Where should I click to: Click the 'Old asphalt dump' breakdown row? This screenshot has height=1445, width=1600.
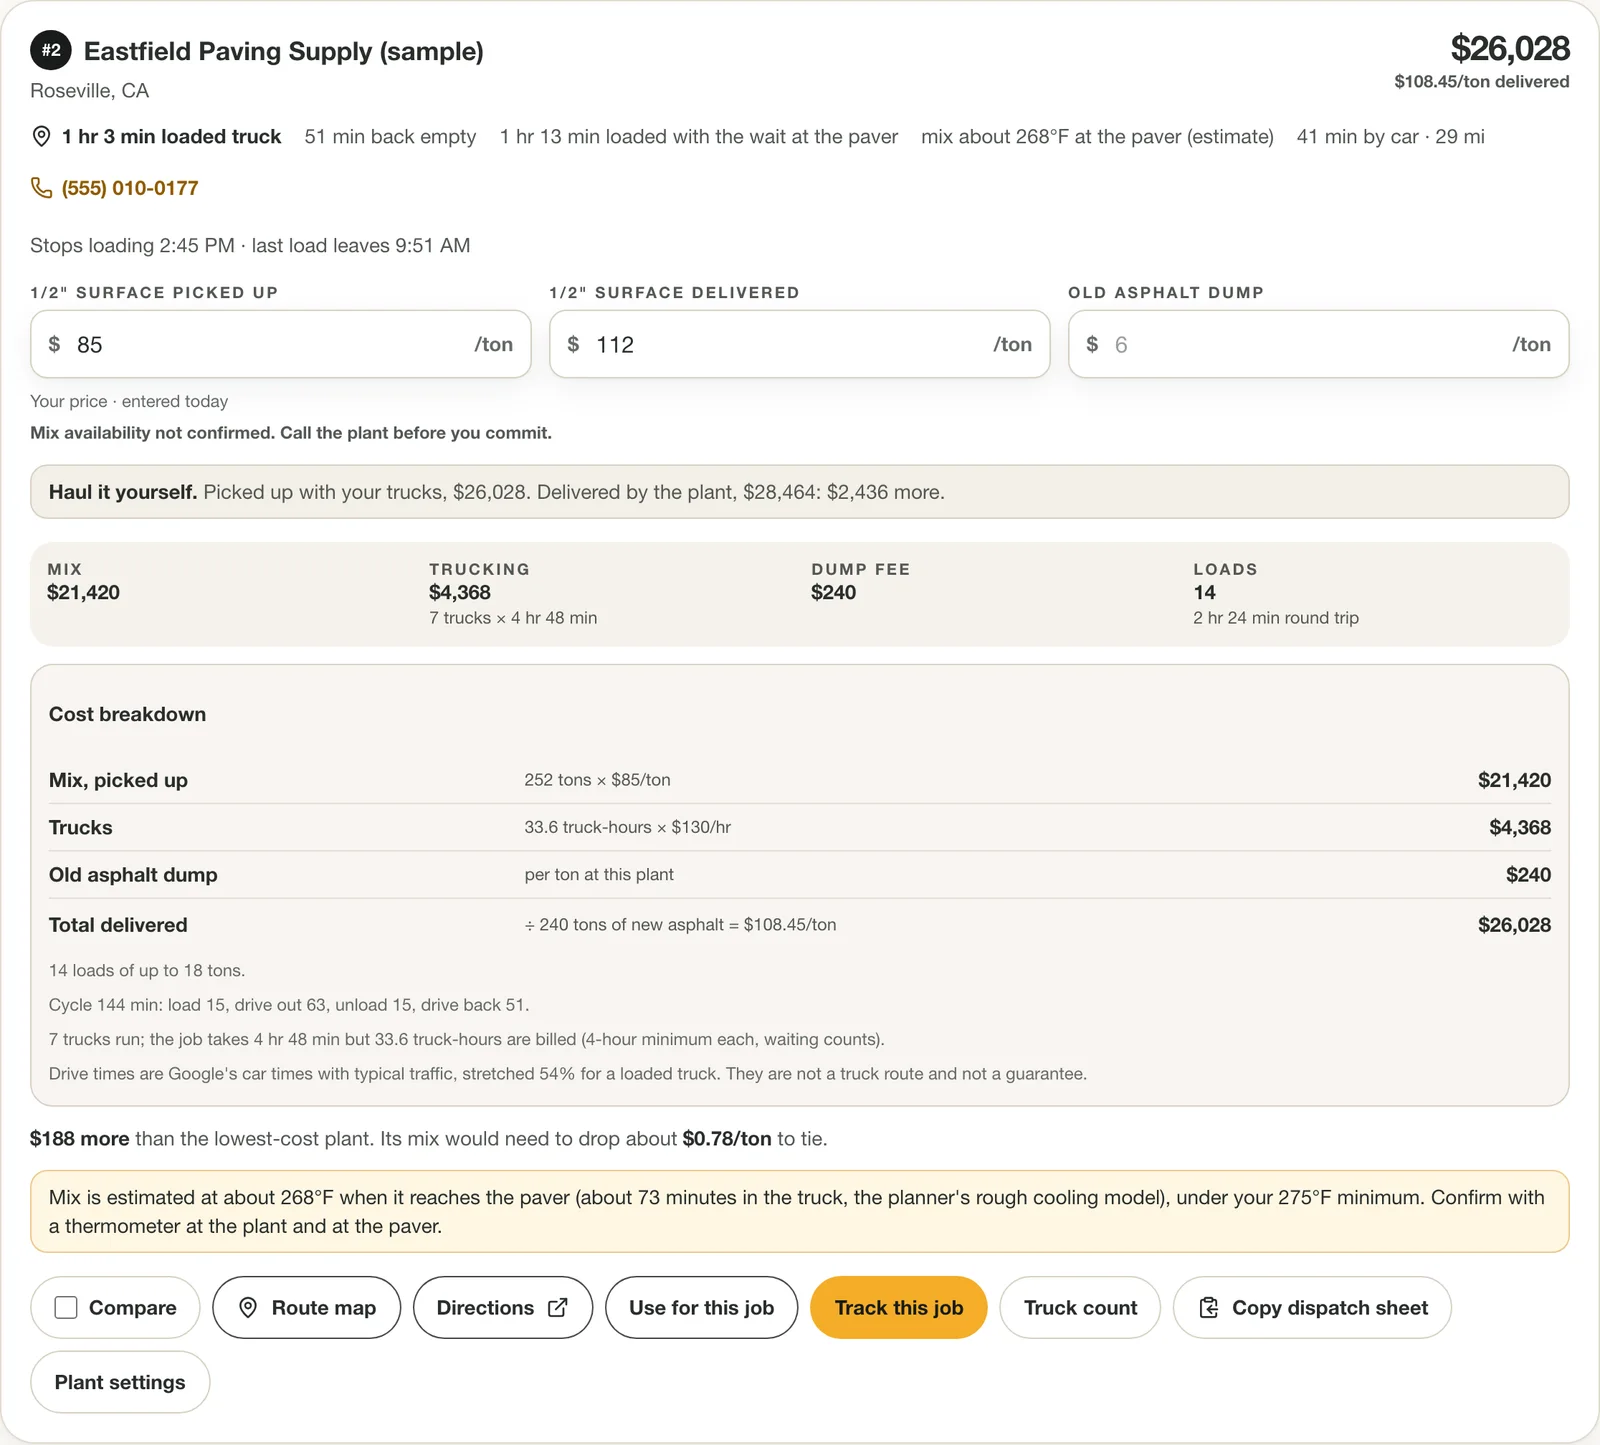[800, 875]
